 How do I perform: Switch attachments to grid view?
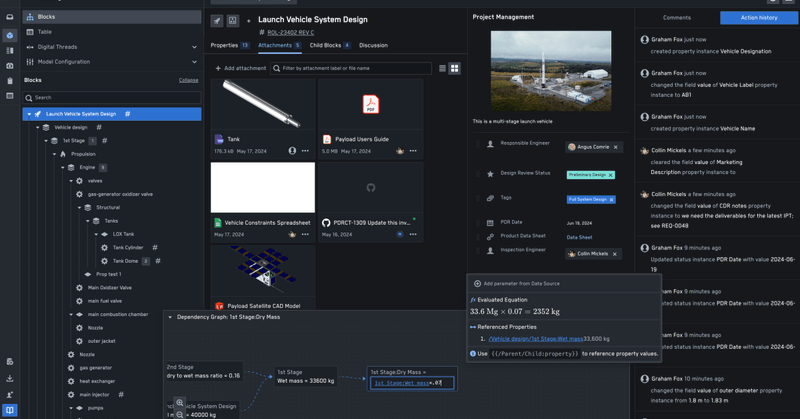pyautogui.click(x=455, y=68)
